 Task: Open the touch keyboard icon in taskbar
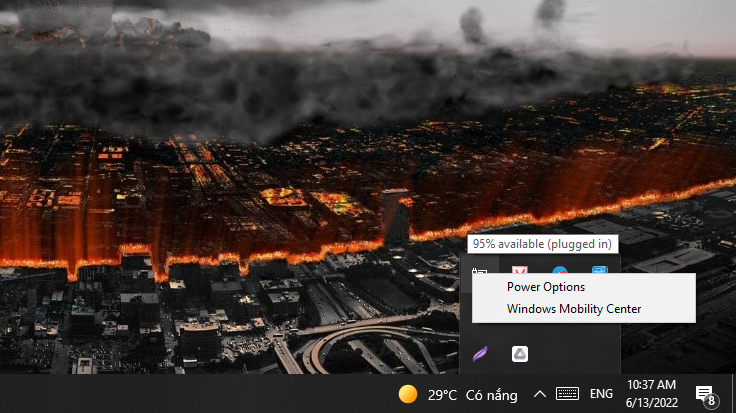(x=567, y=394)
